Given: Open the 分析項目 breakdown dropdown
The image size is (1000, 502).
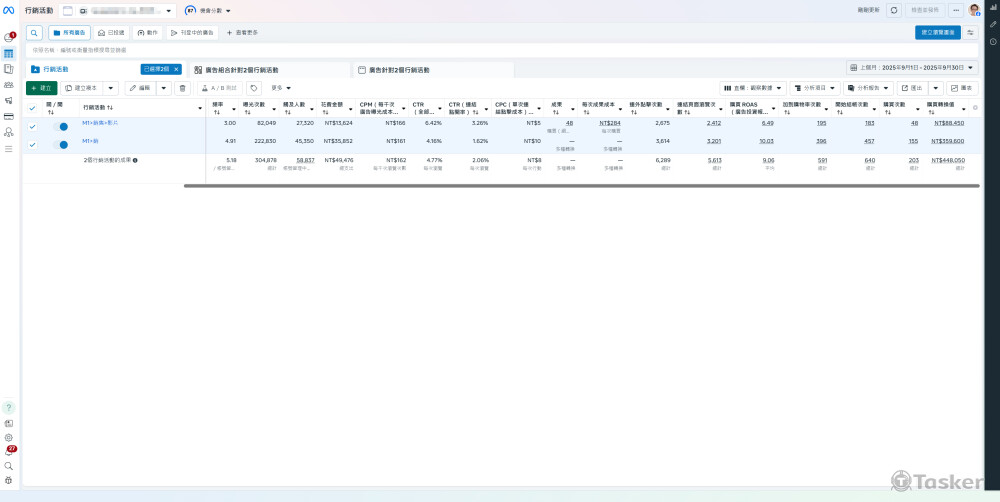Looking at the screenshot, I should [x=814, y=88].
